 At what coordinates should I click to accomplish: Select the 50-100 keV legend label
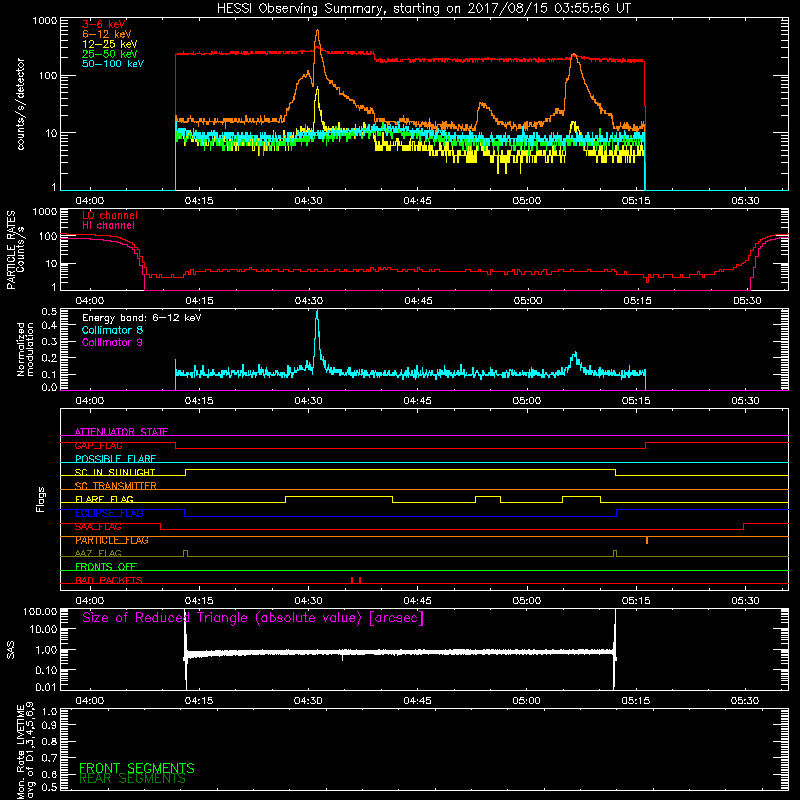[x=113, y=63]
